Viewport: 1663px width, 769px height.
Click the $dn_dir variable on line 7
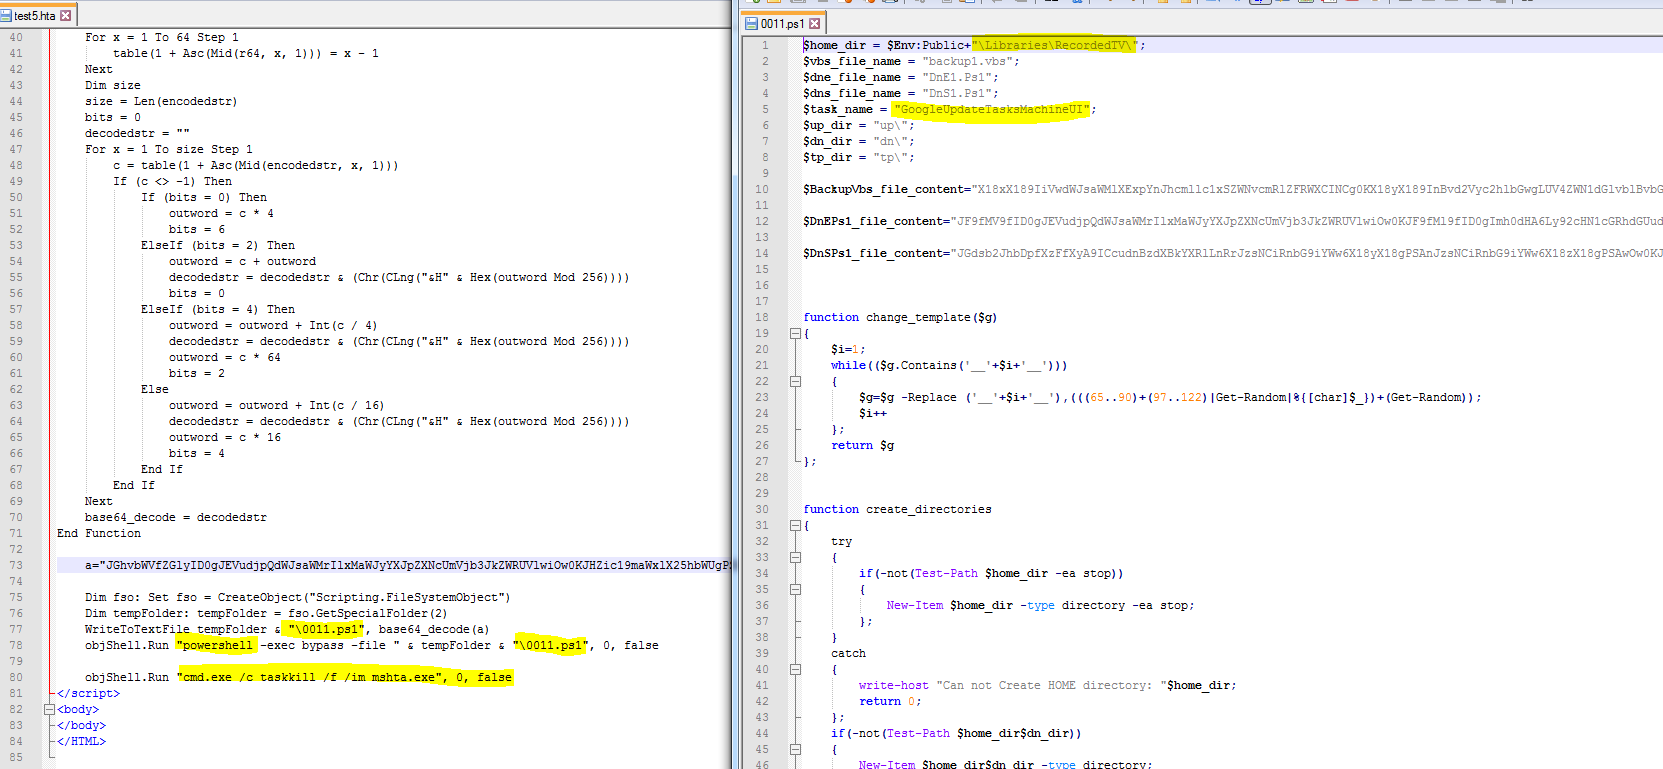[827, 141]
